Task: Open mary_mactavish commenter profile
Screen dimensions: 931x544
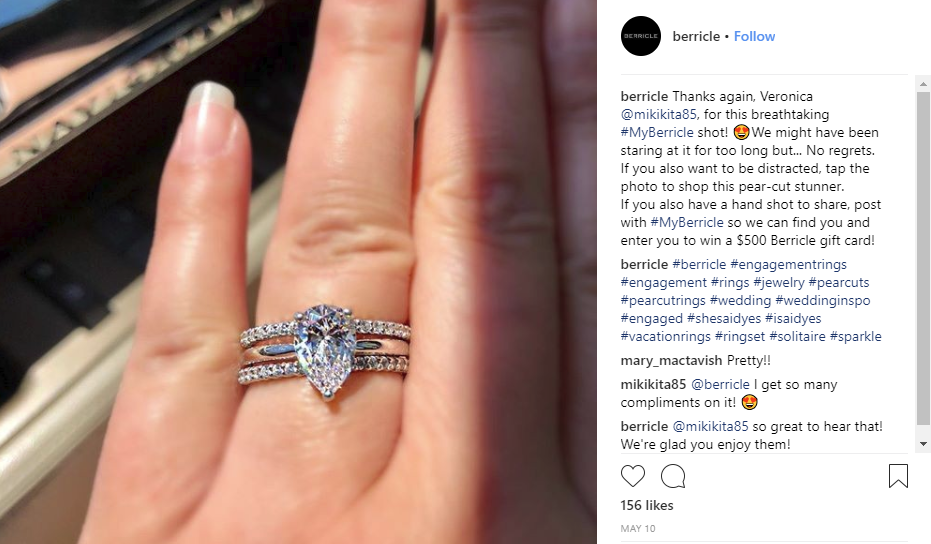Action: tap(671, 360)
